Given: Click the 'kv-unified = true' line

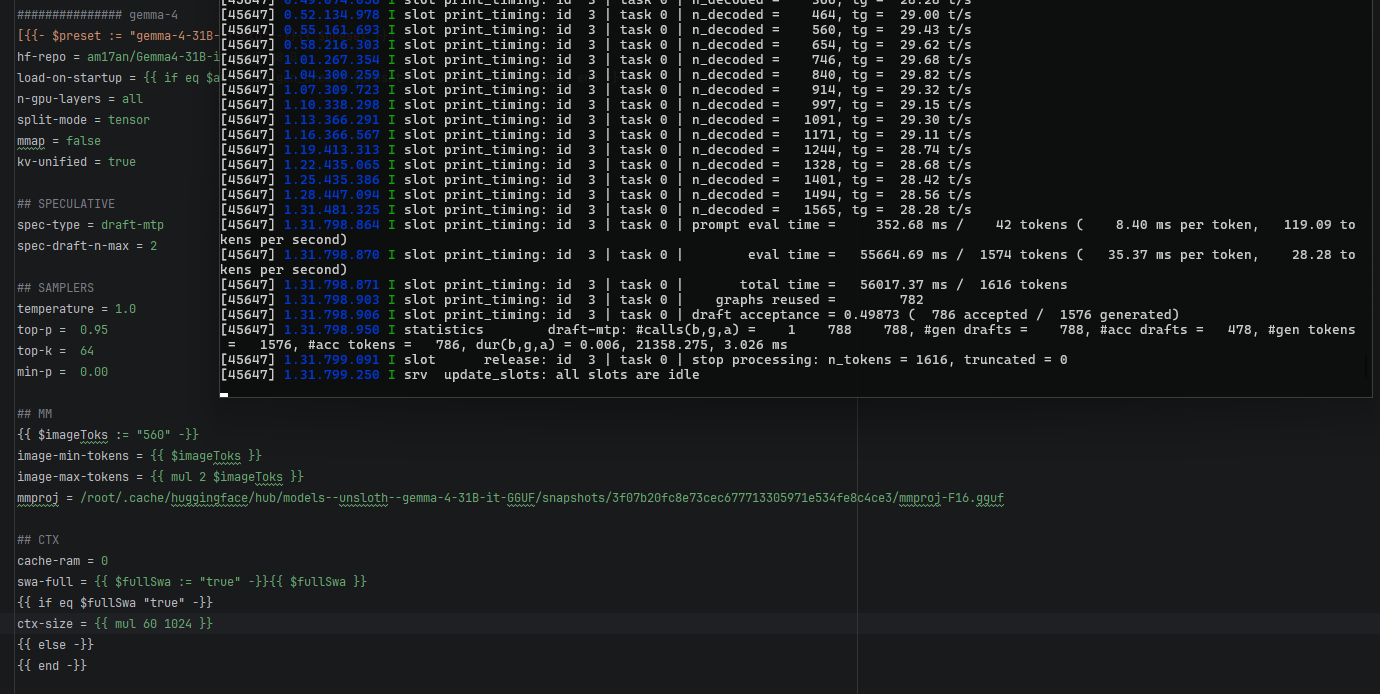Looking at the screenshot, I should 76,162.
